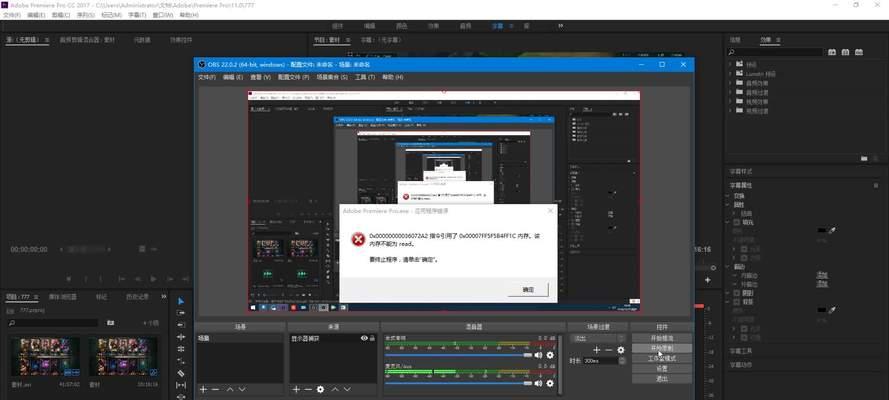Open Premiere 序列(S) menu
Image resolution: width=889 pixels, height=400 pixels.
coord(85,15)
